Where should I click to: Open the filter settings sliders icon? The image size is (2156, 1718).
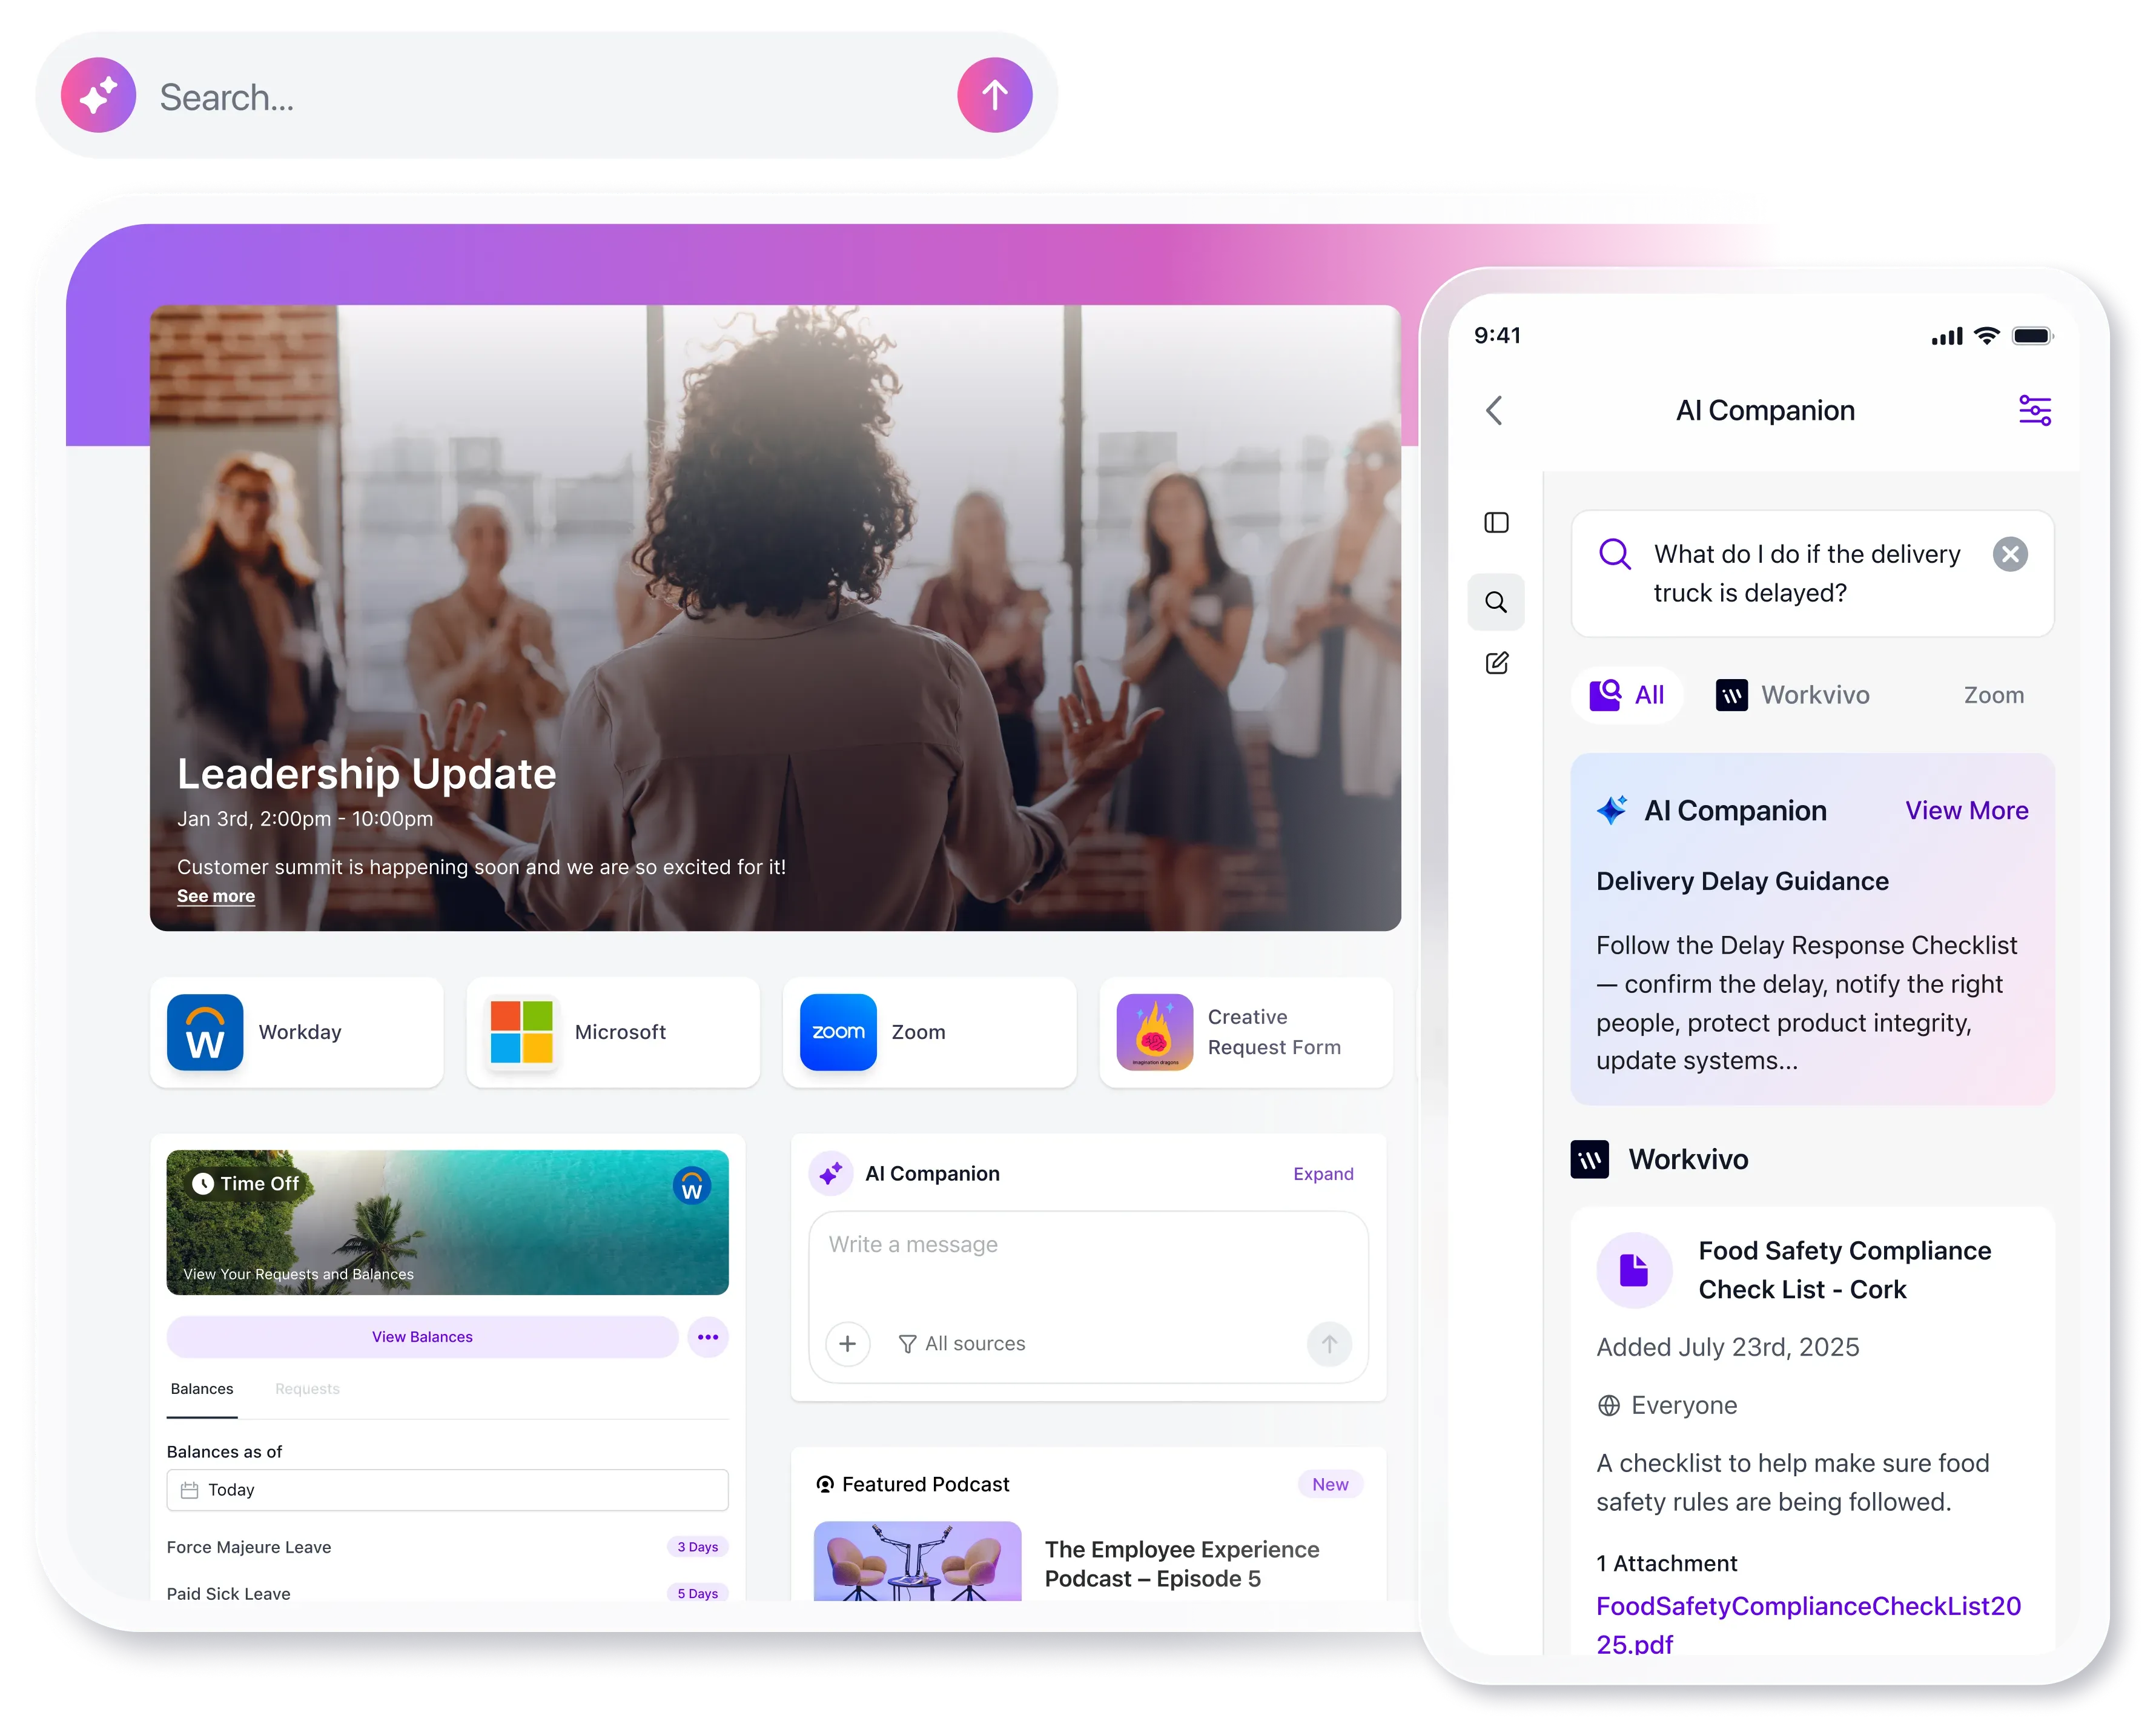click(x=2034, y=411)
